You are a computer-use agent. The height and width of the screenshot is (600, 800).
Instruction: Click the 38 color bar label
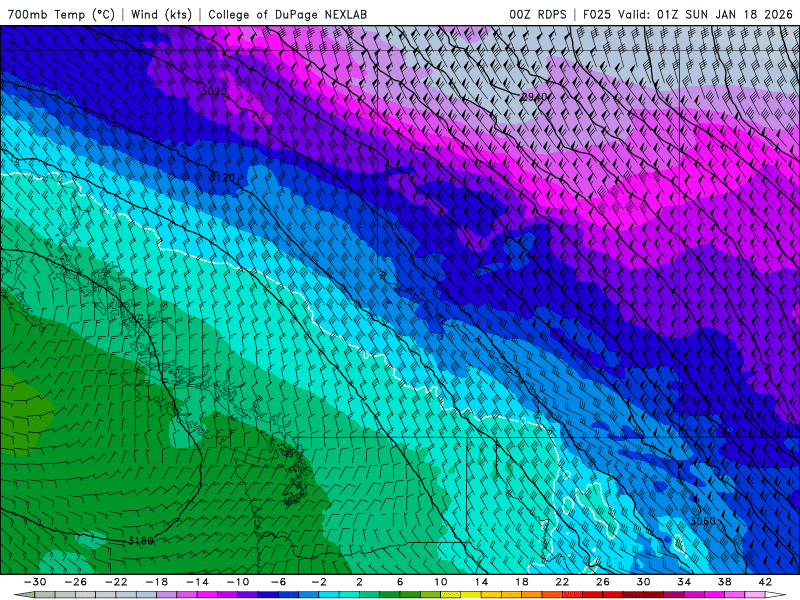[724, 582]
